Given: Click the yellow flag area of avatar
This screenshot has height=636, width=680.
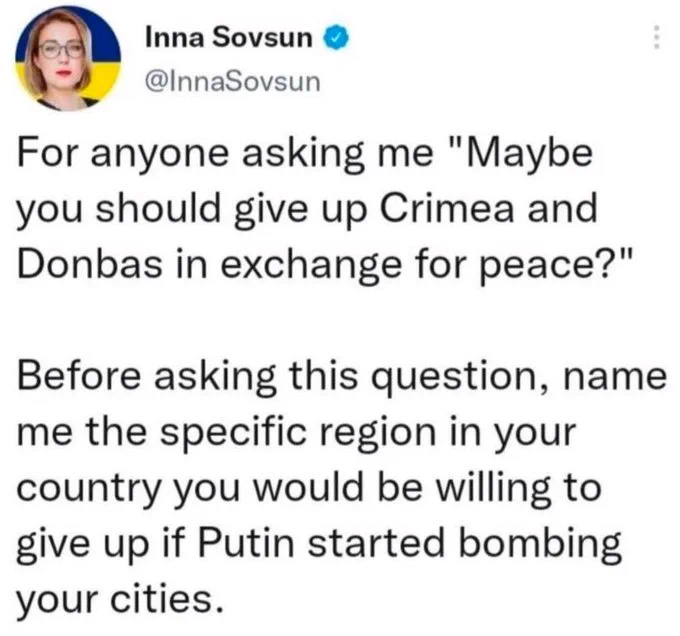Looking at the screenshot, I should tap(104, 82).
